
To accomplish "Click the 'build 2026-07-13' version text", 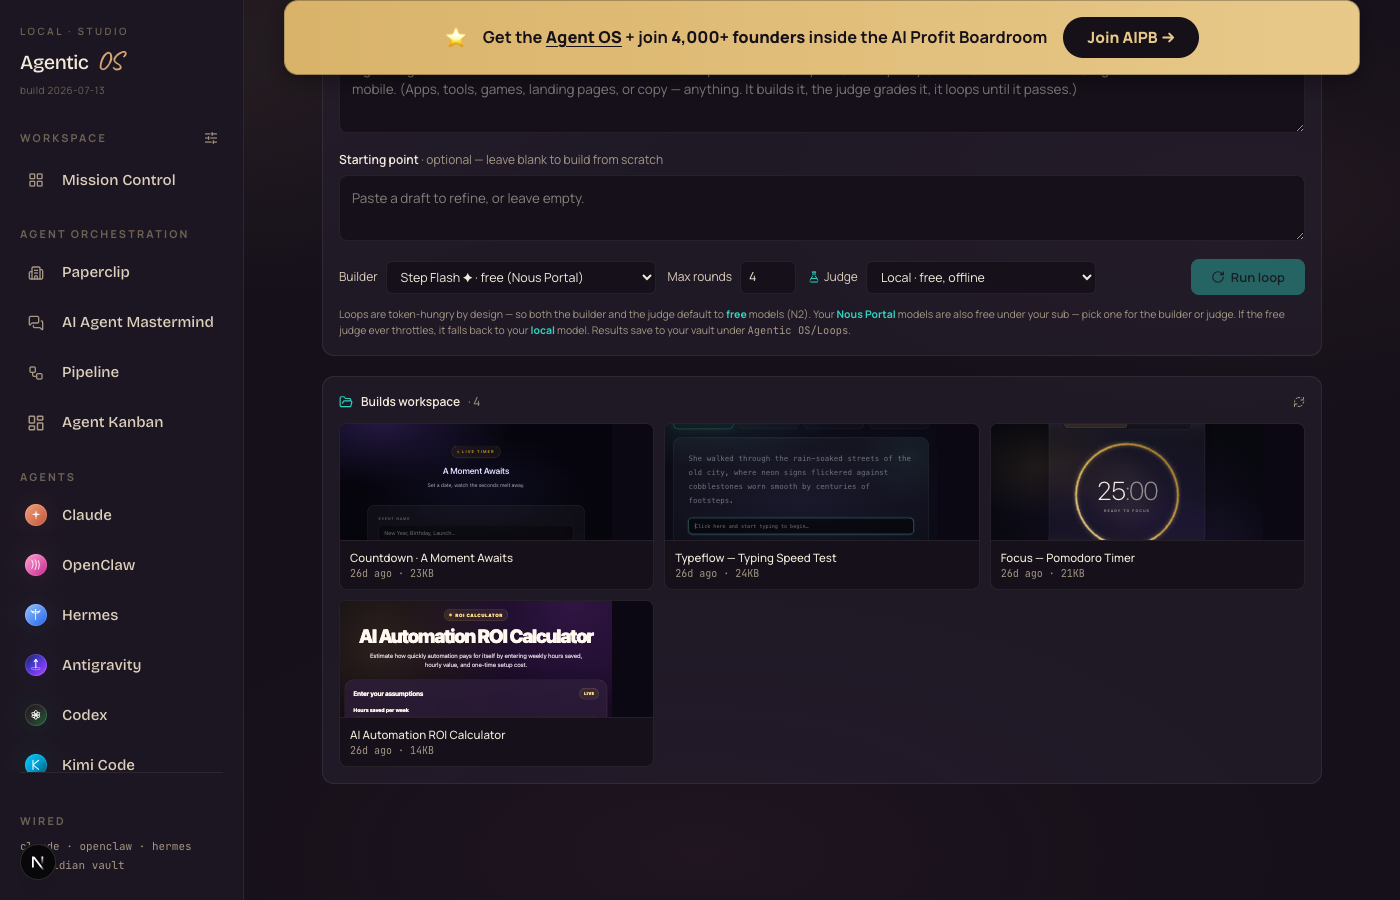I will (x=62, y=90).
